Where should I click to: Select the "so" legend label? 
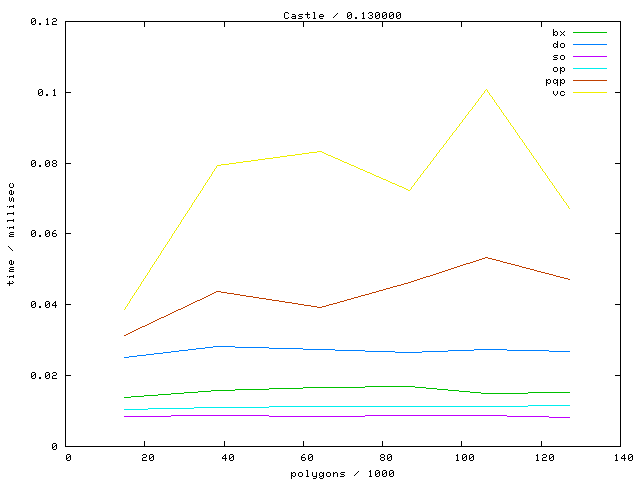pyautogui.click(x=558, y=57)
